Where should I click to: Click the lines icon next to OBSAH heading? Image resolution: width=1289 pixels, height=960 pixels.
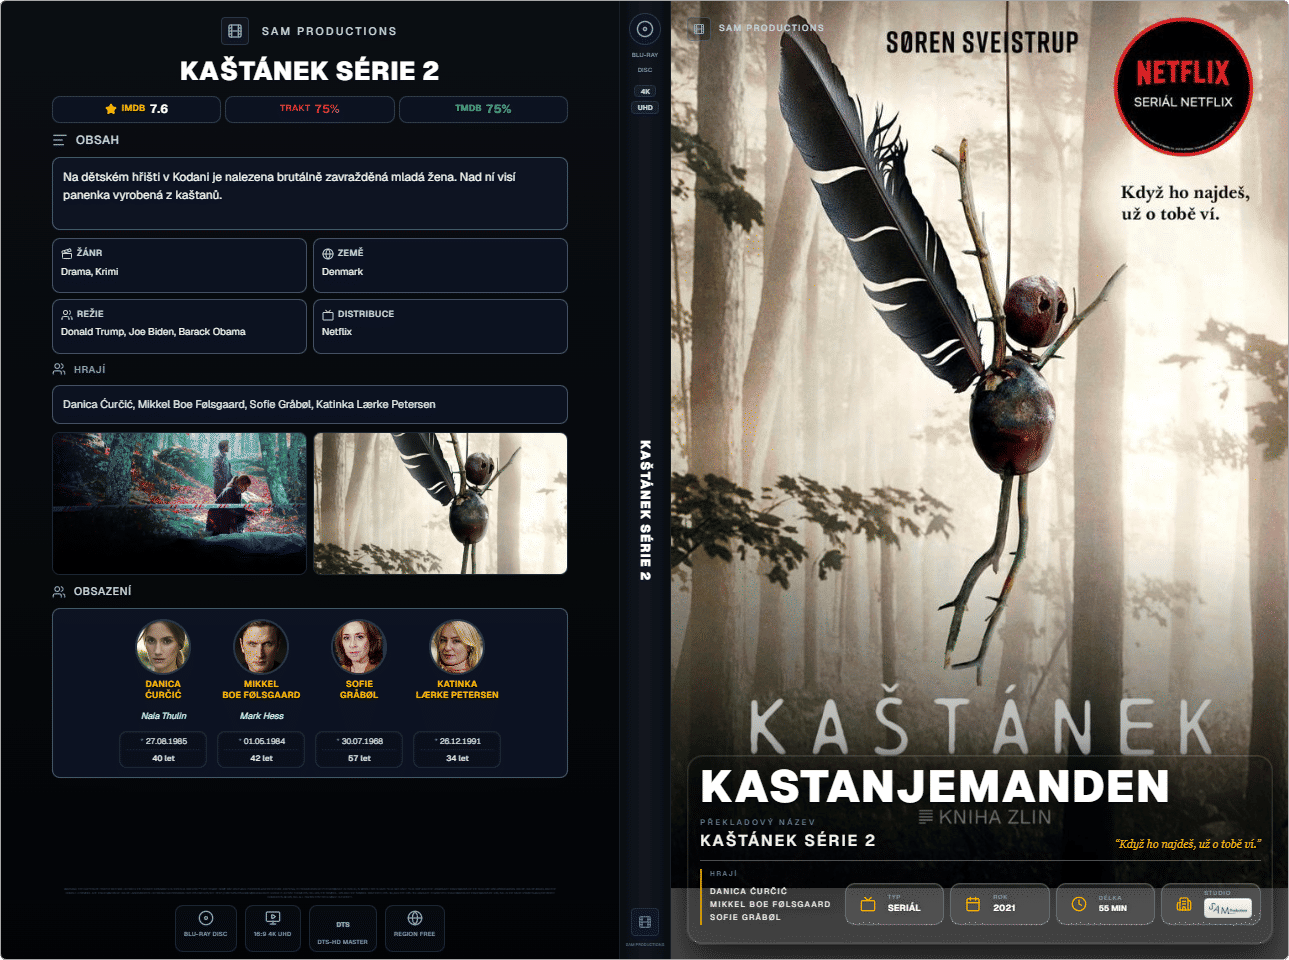point(60,140)
